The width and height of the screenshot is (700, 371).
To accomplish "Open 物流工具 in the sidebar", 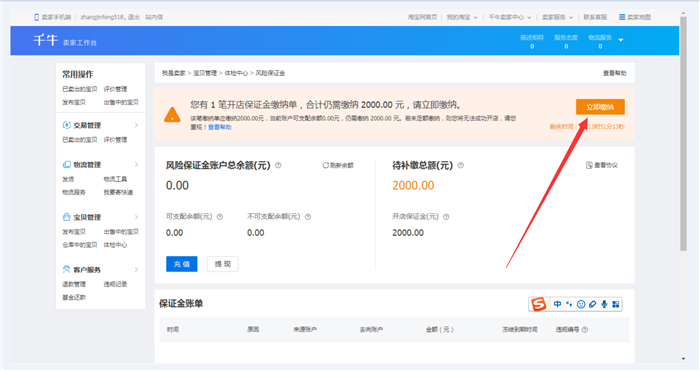I will click(x=115, y=179).
